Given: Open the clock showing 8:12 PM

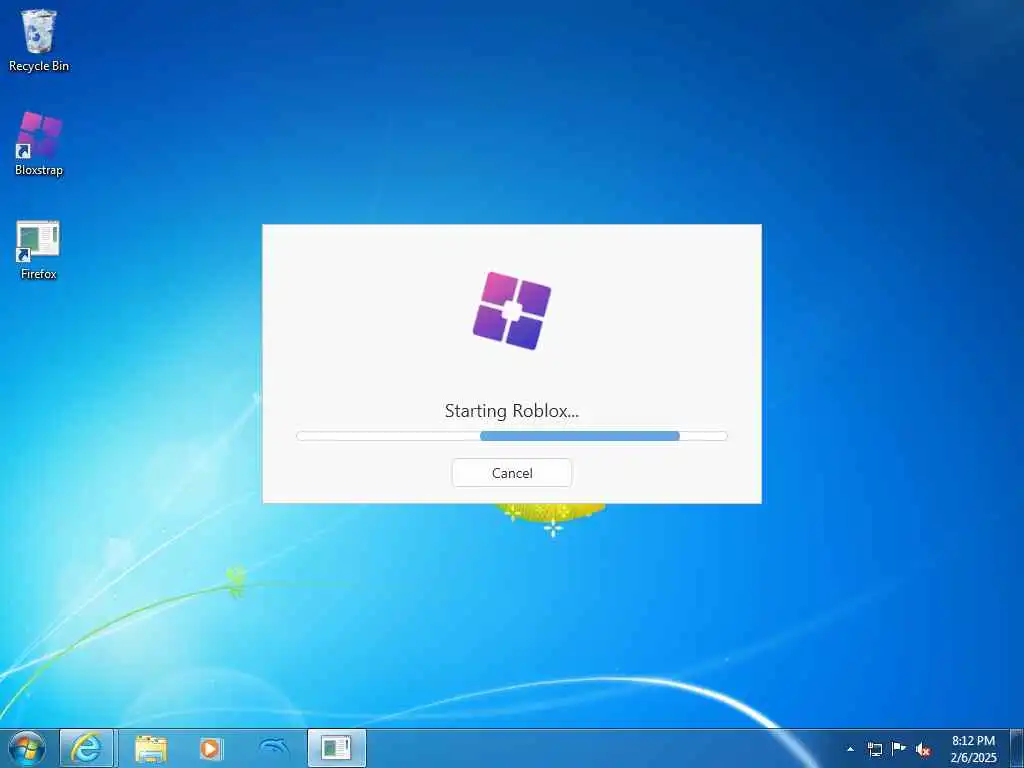Looking at the screenshot, I should click(x=973, y=749).
